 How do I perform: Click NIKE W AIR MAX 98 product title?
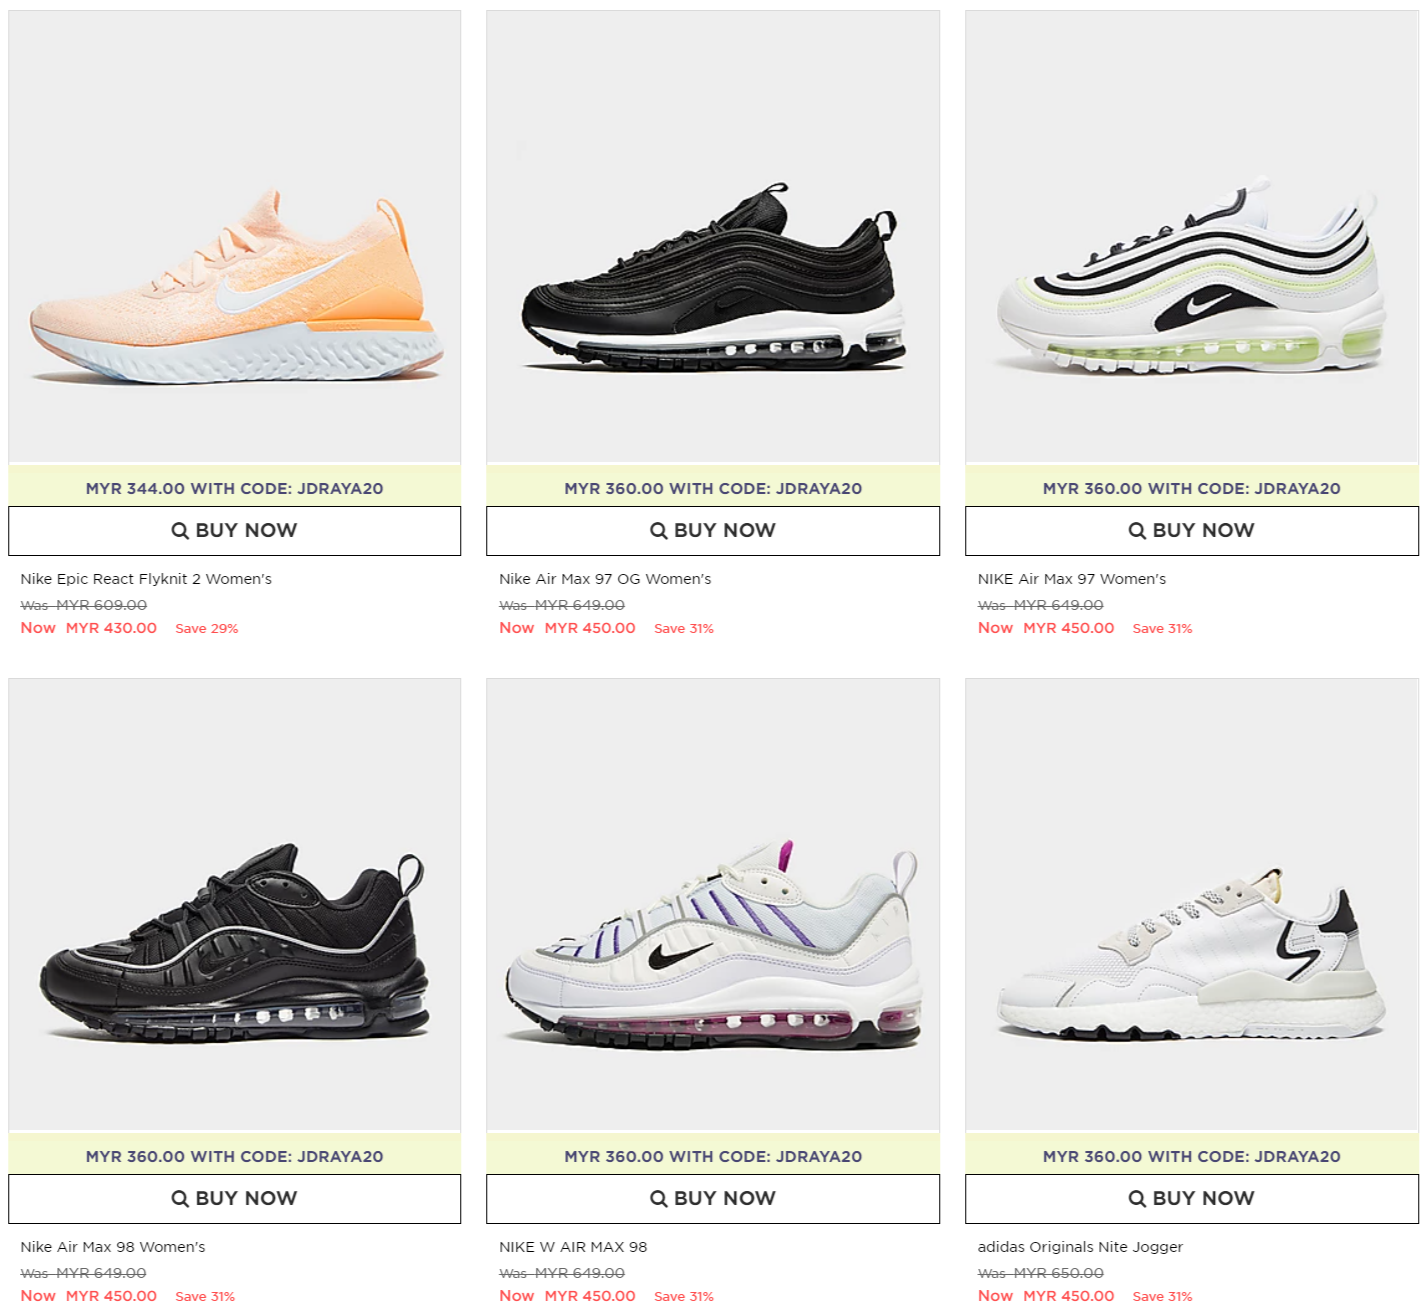coord(573,1247)
